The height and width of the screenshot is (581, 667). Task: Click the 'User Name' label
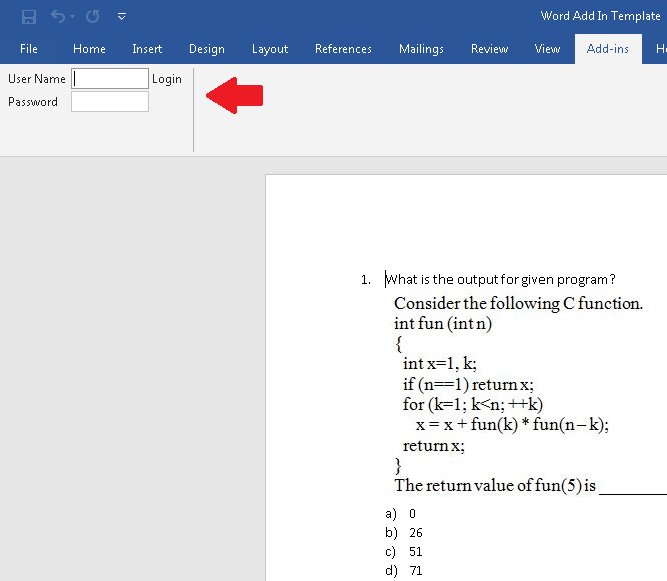coord(37,79)
